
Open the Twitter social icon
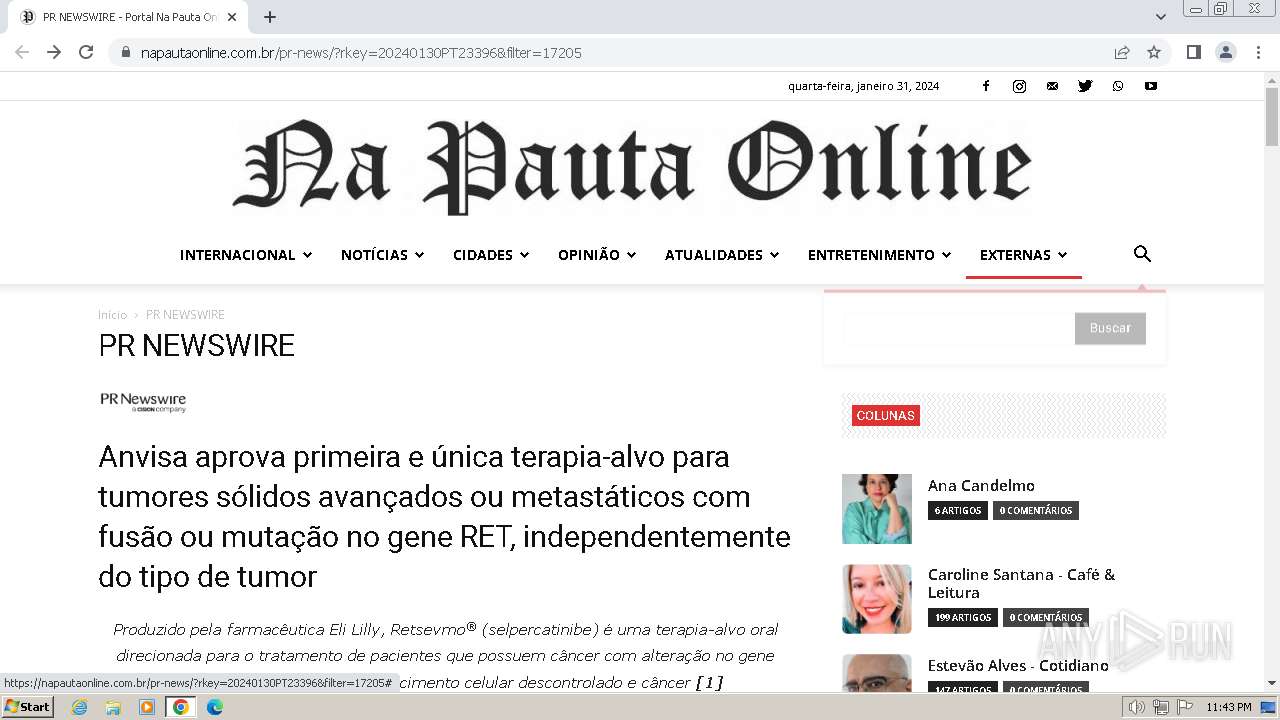coord(1085,86)
